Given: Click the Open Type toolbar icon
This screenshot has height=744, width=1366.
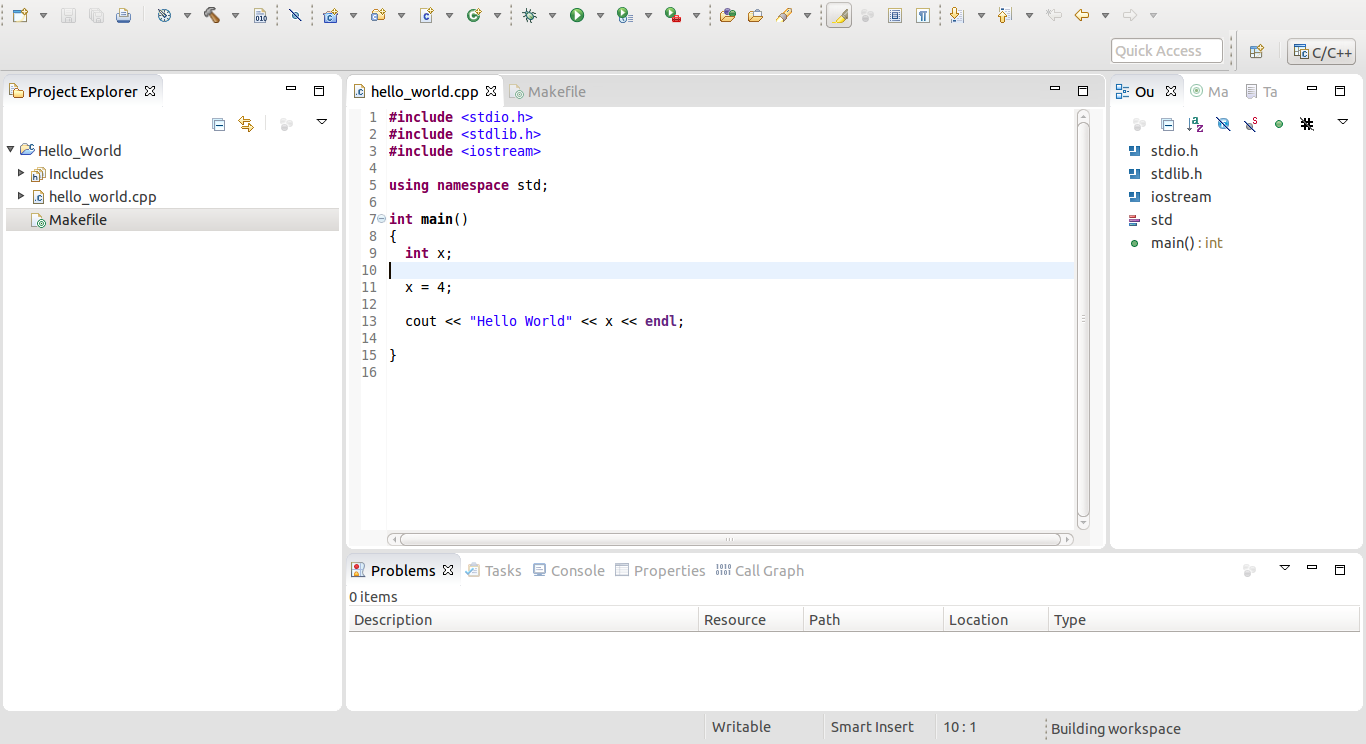Looking at the screenshot, I should (x=727, y=15).
